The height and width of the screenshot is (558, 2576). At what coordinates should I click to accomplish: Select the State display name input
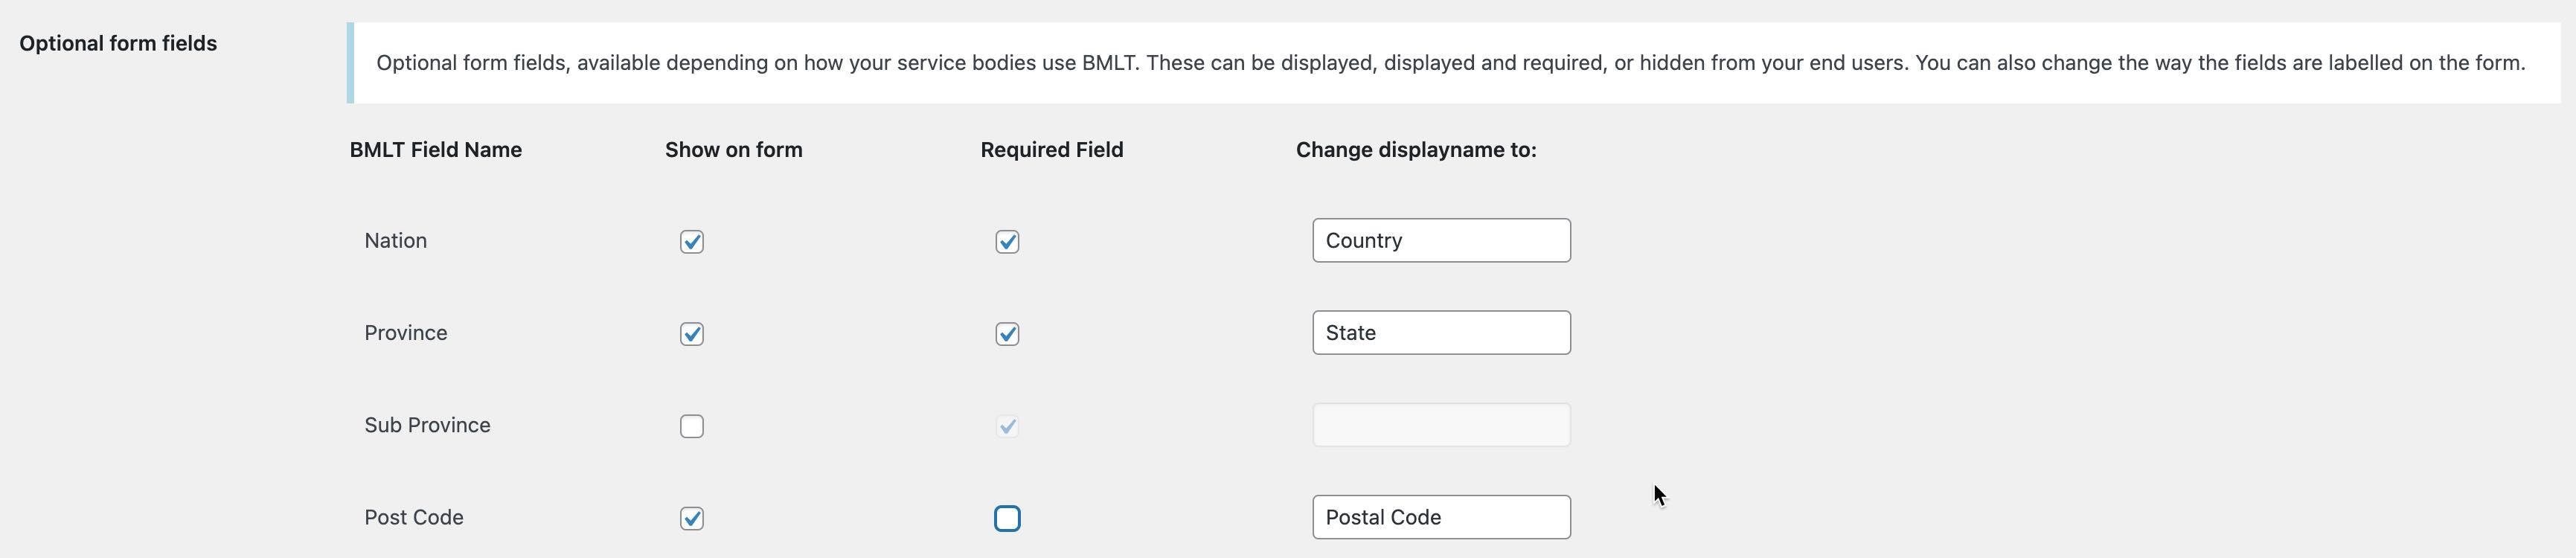1441,332
